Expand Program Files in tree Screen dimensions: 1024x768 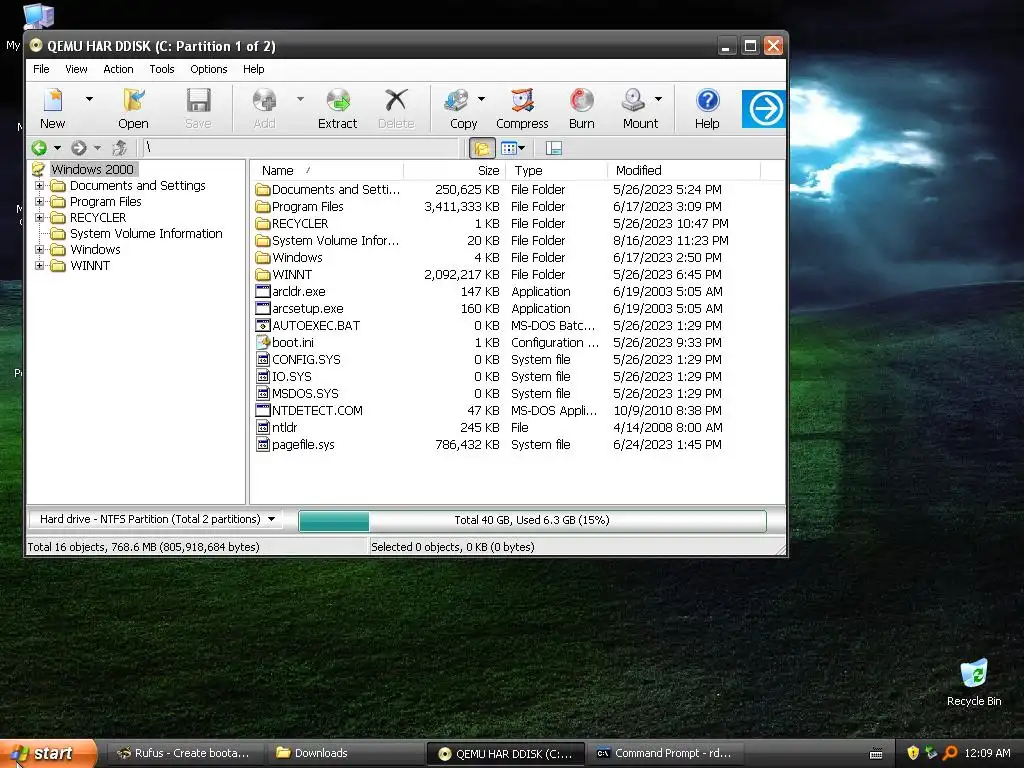(39, 202)
